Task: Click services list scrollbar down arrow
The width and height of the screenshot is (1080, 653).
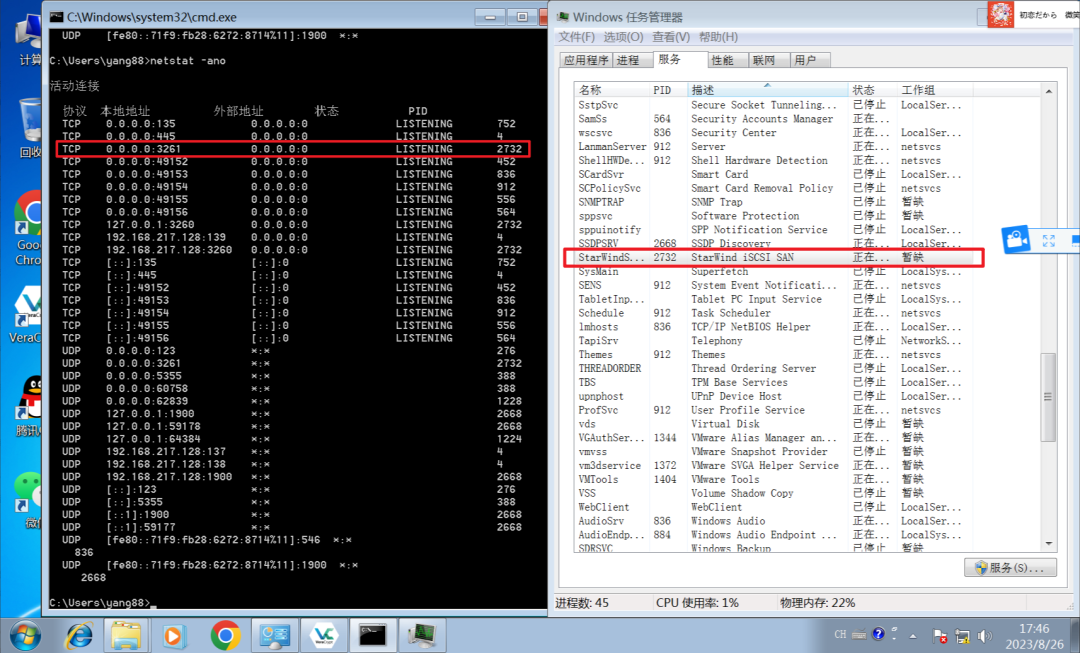Action: [1048, 543]
